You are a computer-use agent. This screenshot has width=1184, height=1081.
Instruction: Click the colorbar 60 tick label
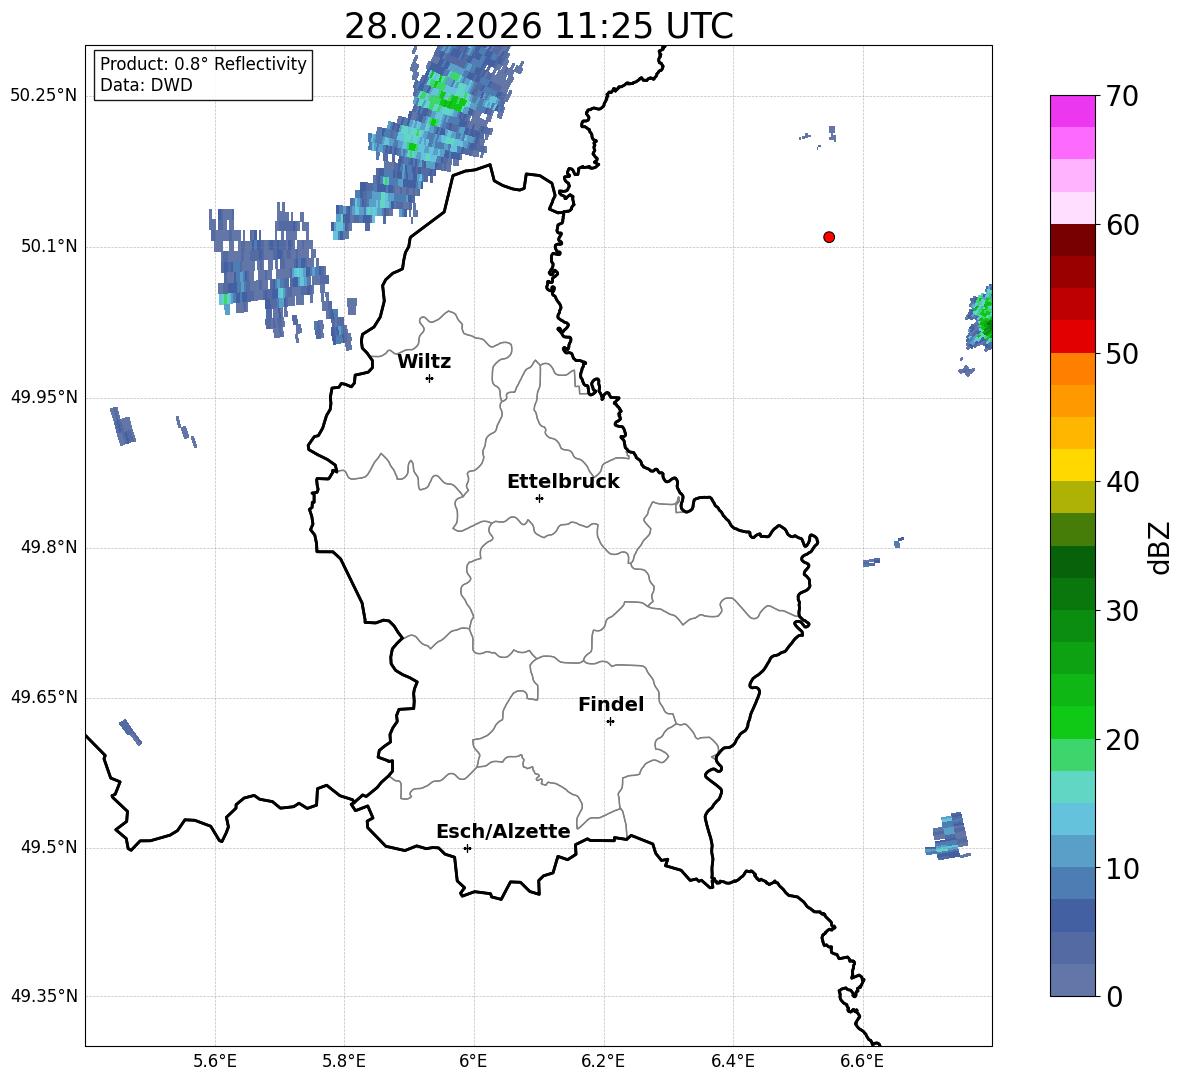point(1122,225)
